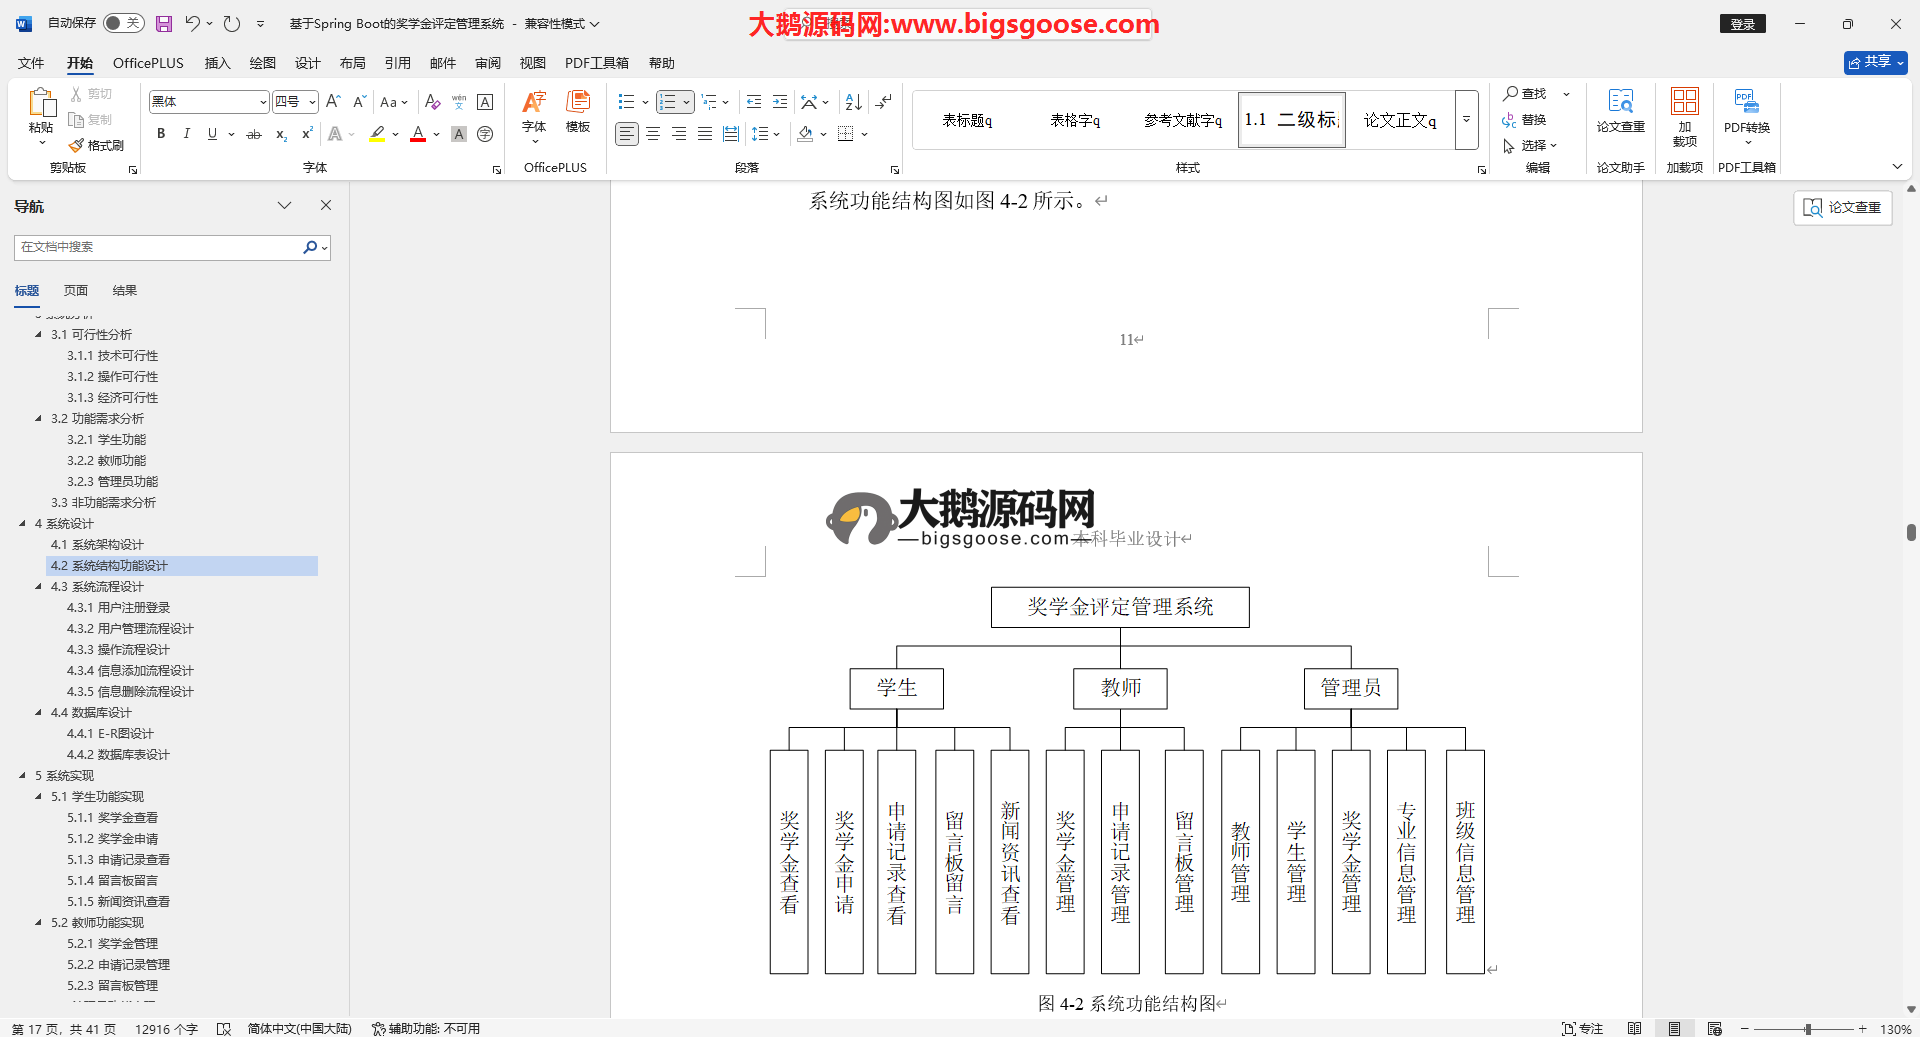Click the navigation document search field
This screenshot has height=1037, width=1920.
(160, 247)
